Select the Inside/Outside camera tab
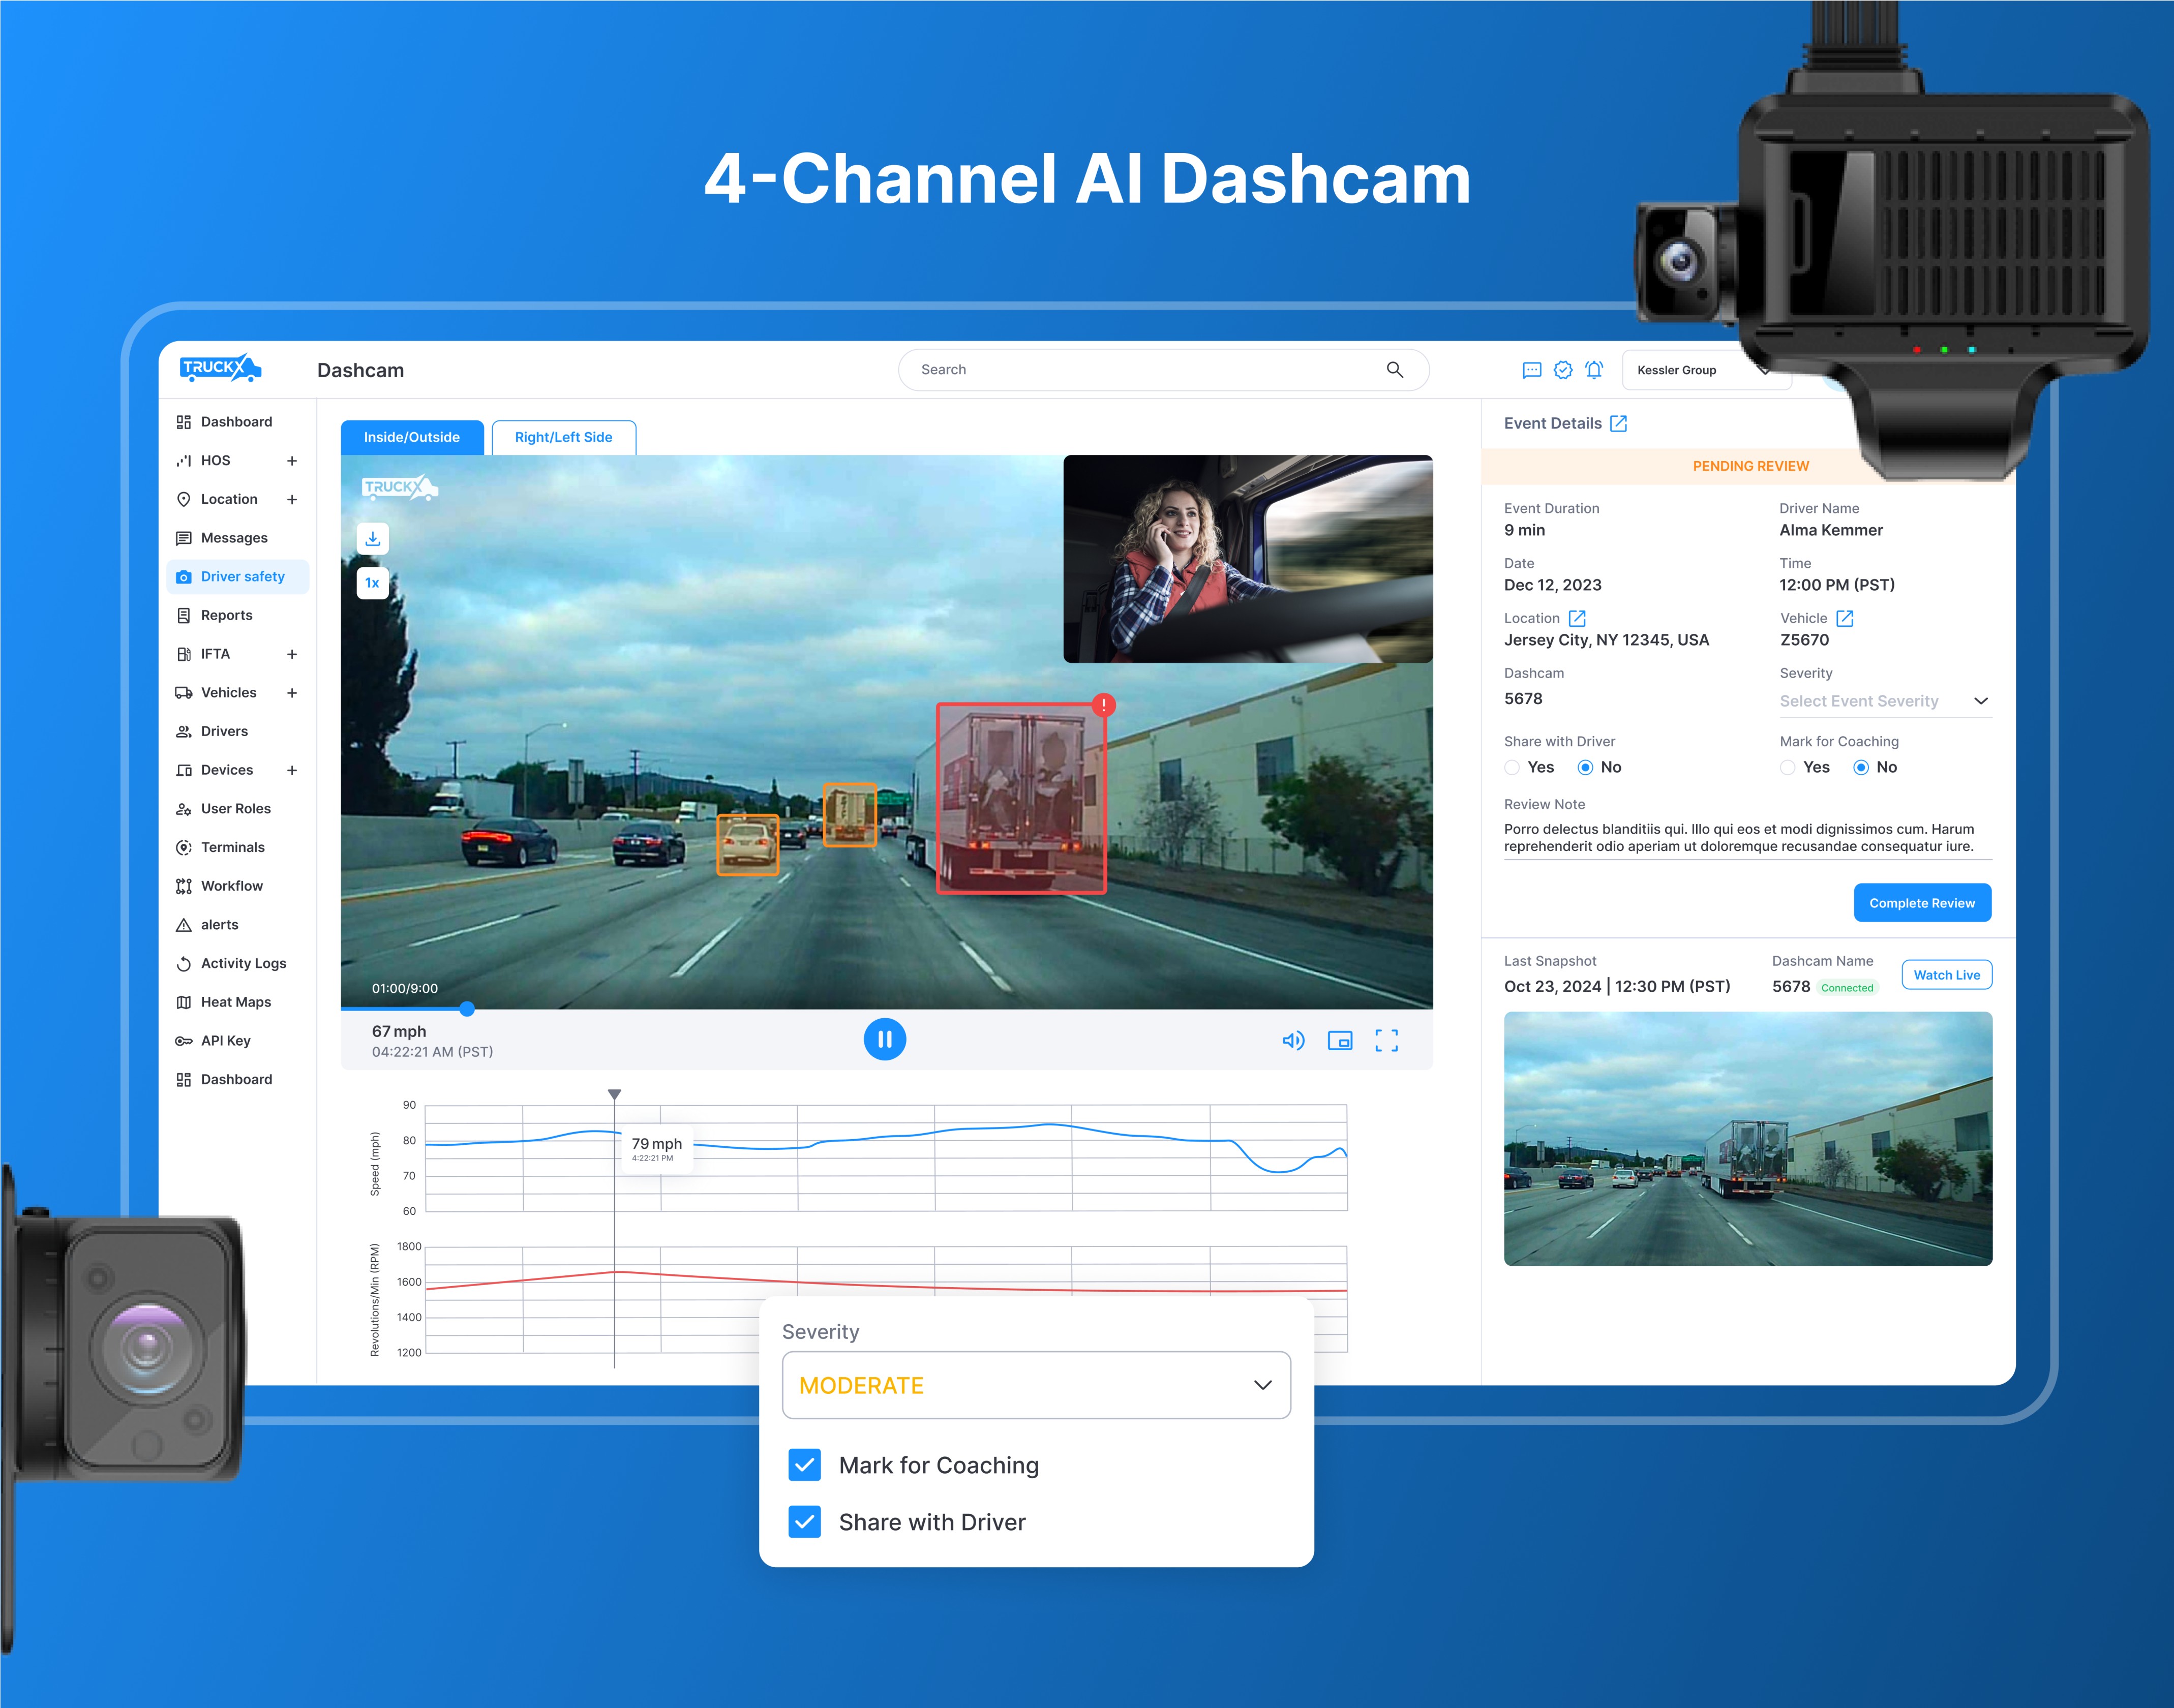2174x1708 pixels. tap(411, 436)
